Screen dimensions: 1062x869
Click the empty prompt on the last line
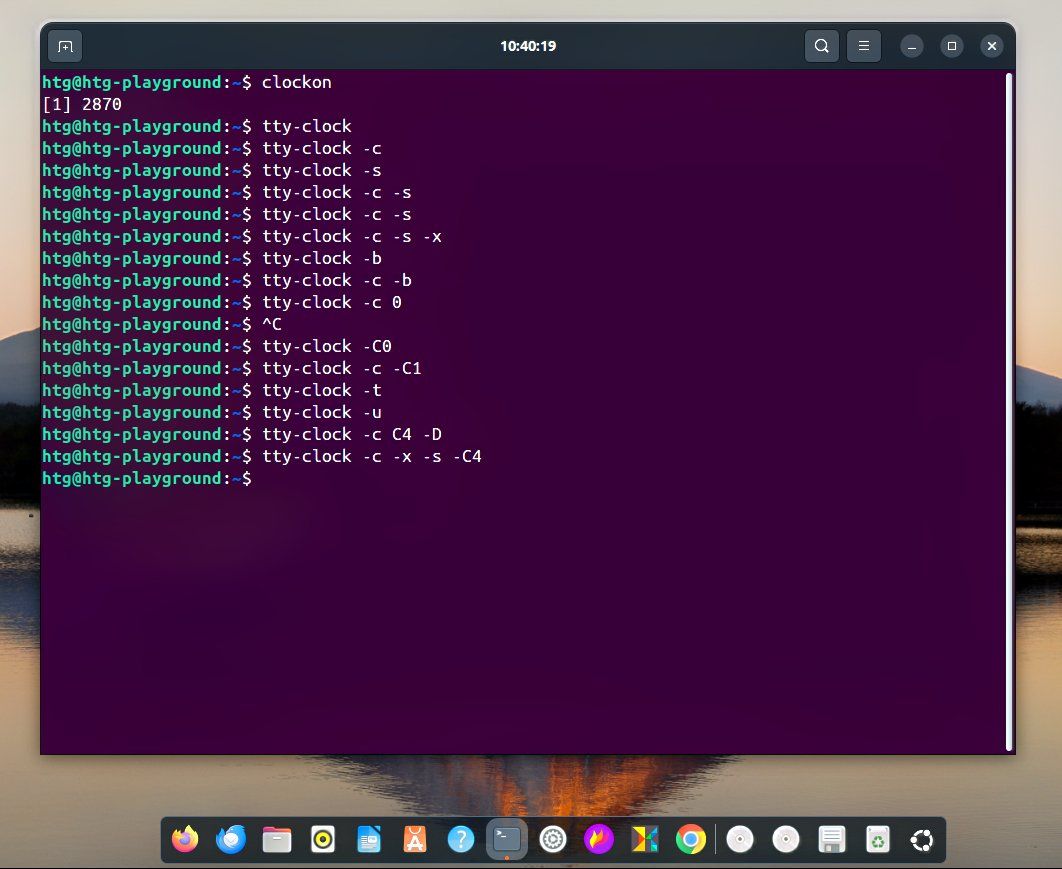point(147,478)
